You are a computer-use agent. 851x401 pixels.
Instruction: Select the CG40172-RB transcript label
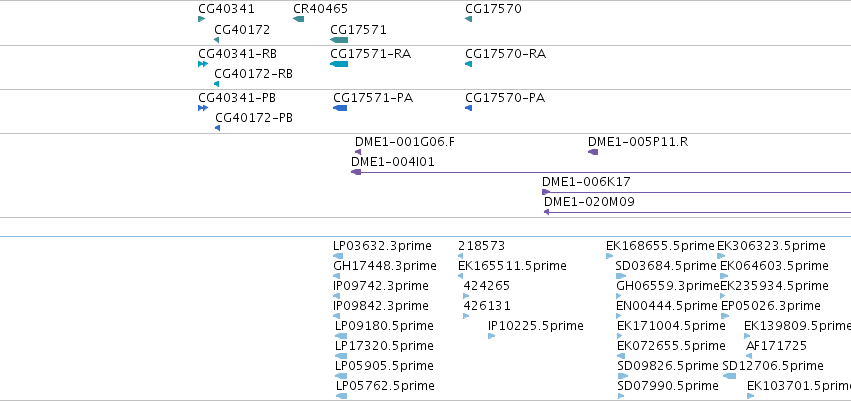(253, 74)
